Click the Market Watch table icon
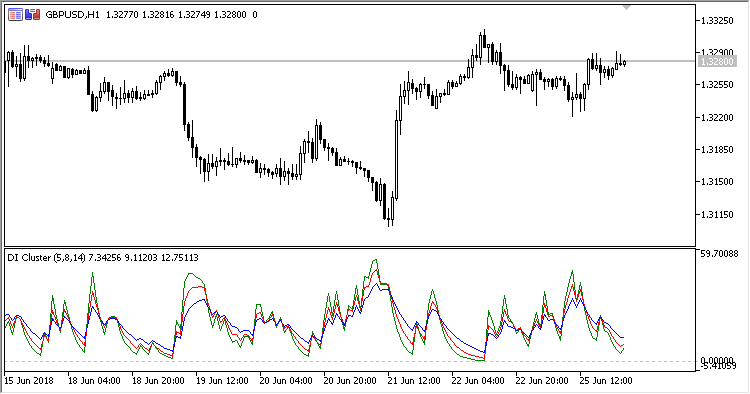Screen dimensions: 750x394 15,15
